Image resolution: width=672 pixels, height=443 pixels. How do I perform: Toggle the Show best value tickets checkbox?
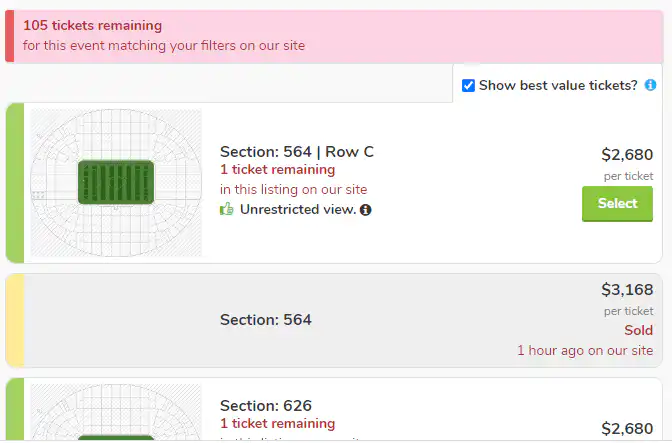click(x=468, y=86)
